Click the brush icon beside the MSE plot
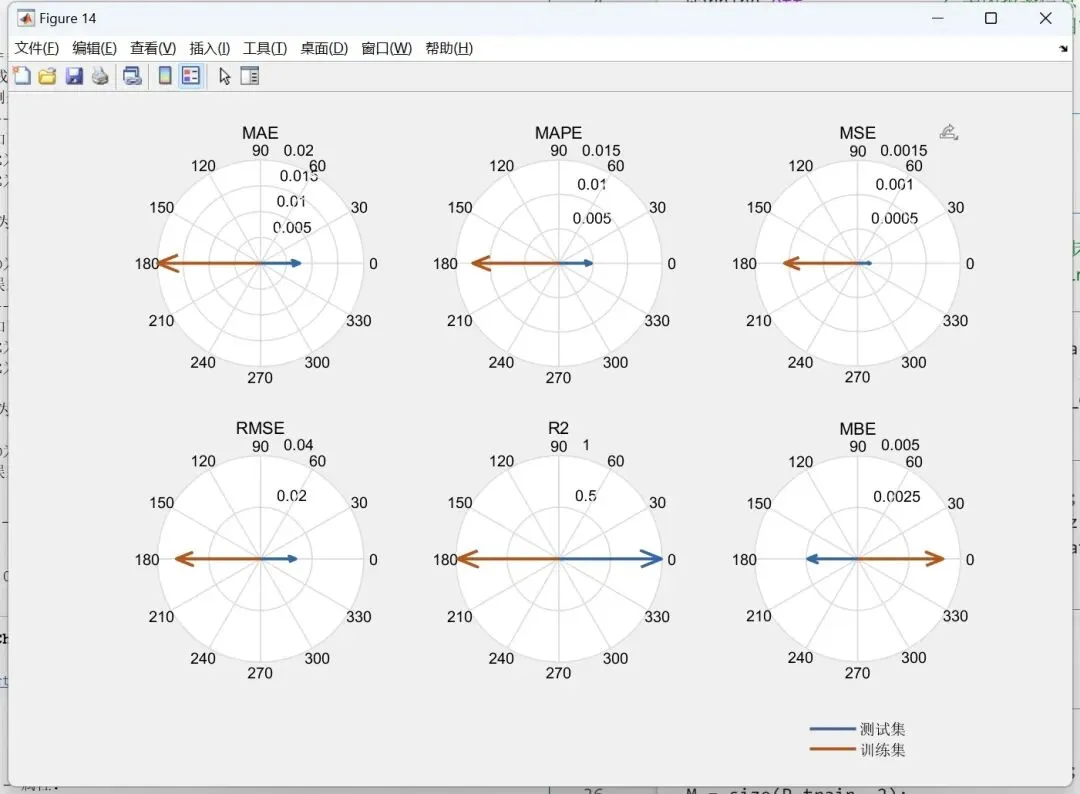The width and height of the screenshot is (1080, 794). (948, 132)
